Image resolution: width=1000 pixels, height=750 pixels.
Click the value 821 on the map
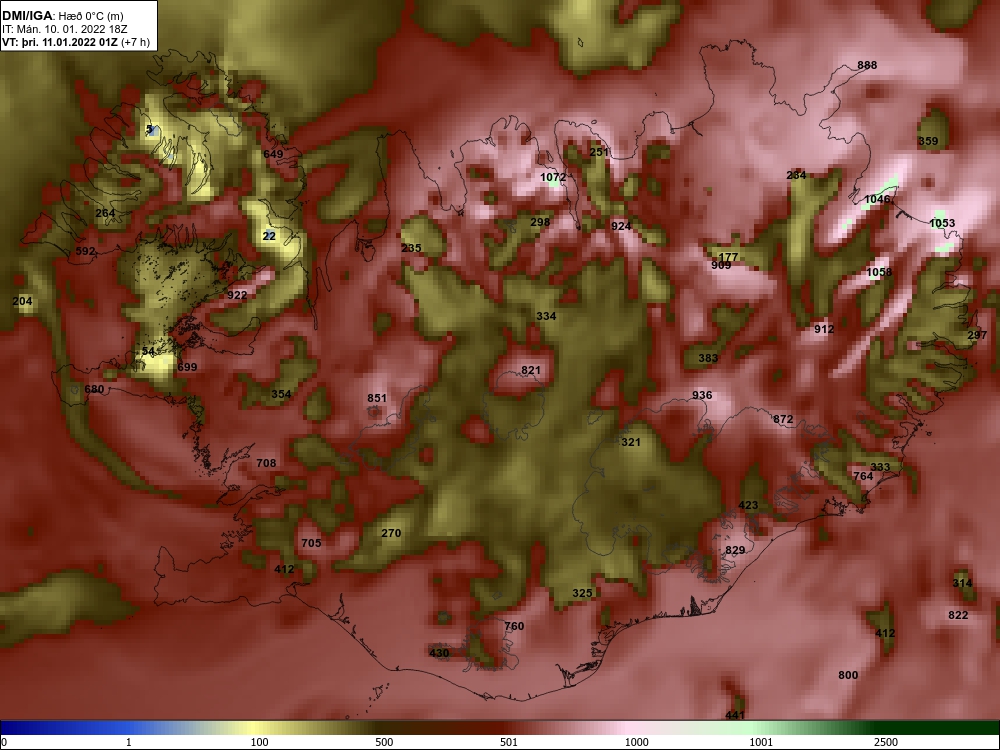[531, 370]
